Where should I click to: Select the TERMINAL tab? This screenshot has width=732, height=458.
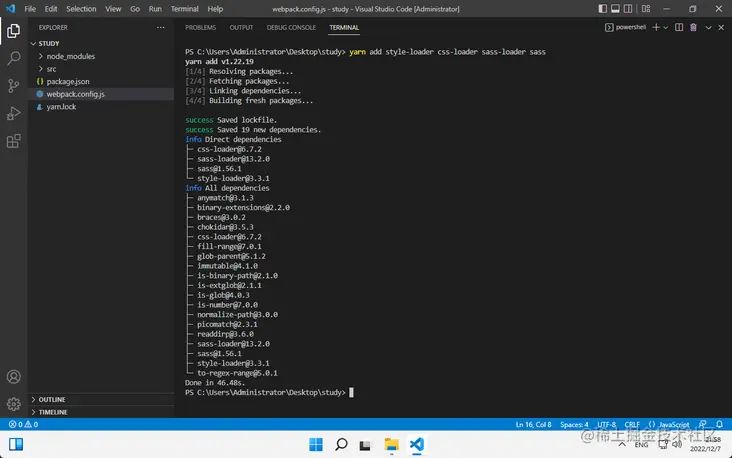point(344,28)
